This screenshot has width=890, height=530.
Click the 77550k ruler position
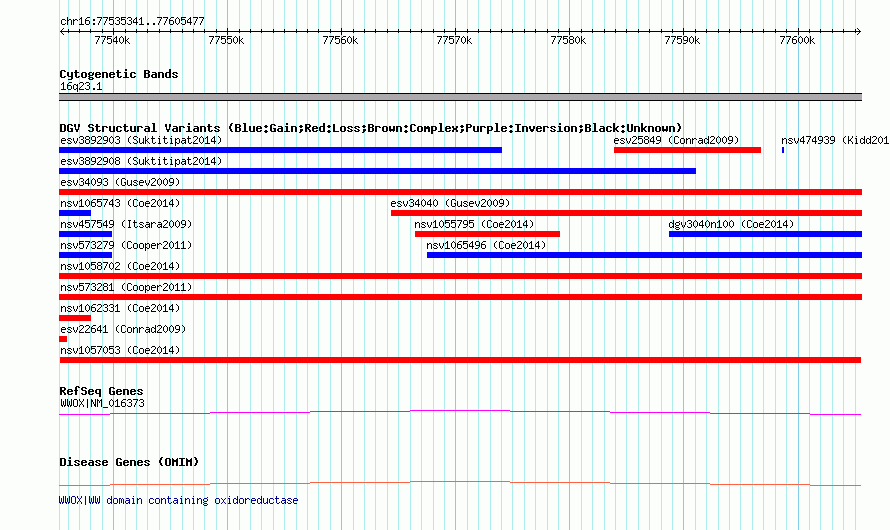(226, 40)
